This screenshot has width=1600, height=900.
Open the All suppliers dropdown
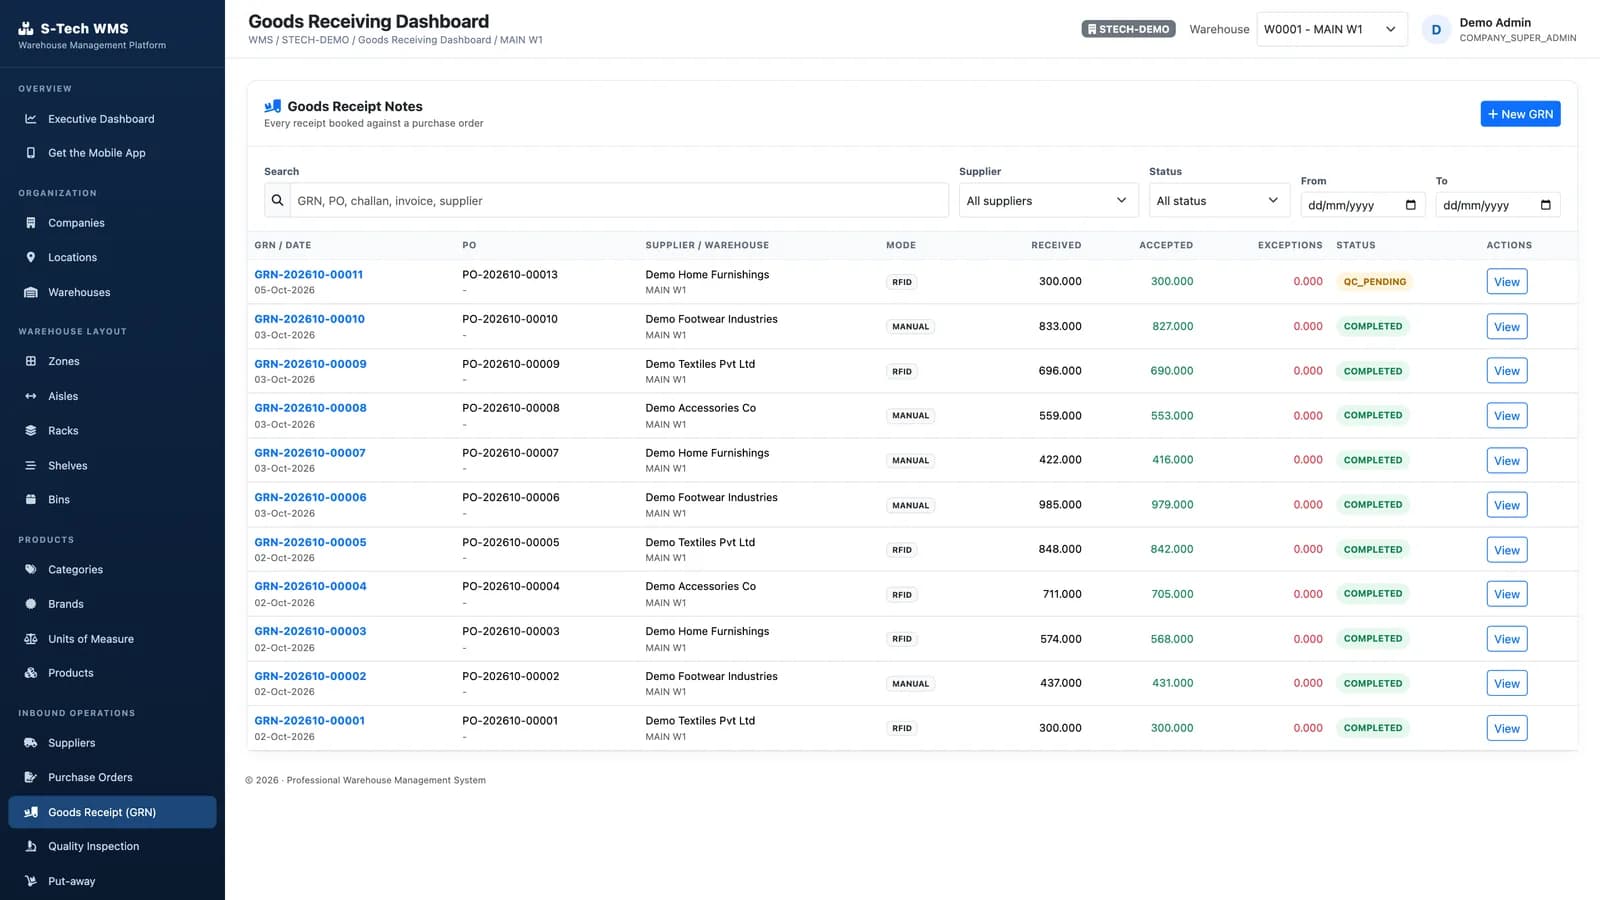click(1048, 200)
